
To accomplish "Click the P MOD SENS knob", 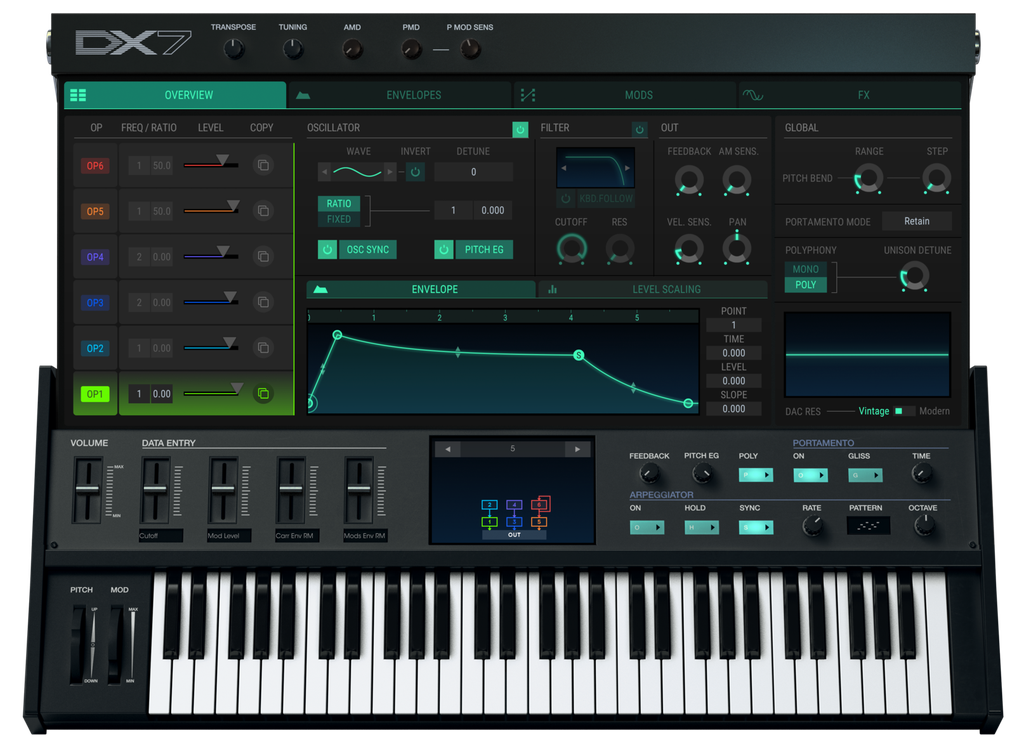I will pos(470,49).
